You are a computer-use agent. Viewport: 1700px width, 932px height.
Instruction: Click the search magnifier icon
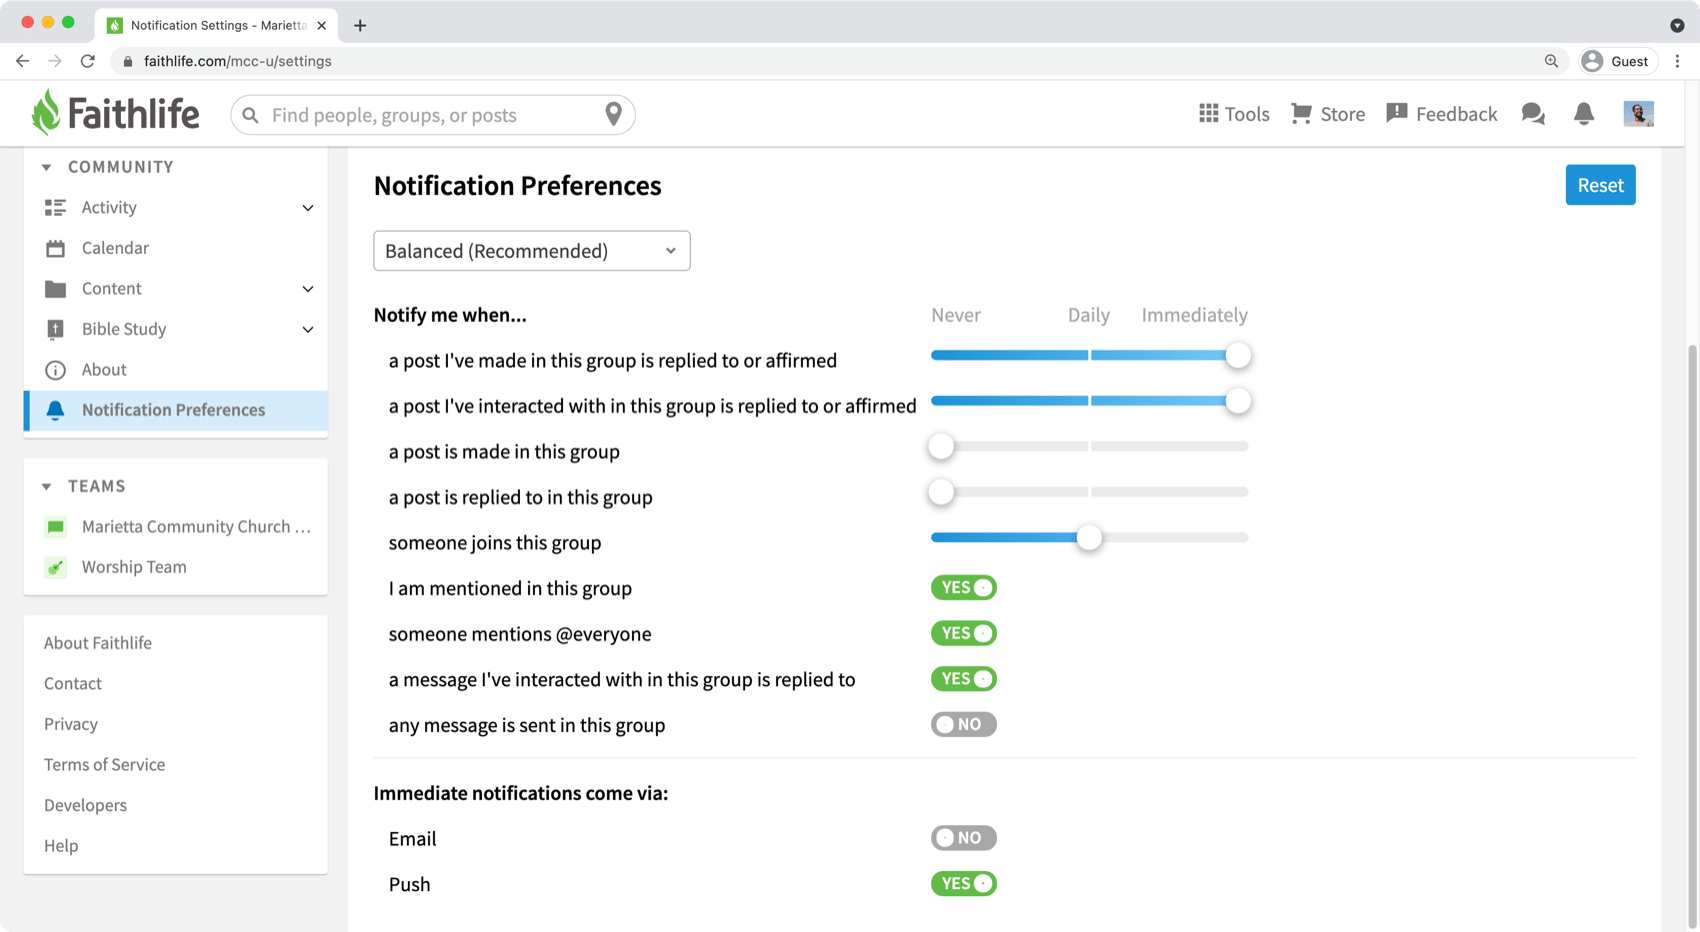point(251,115)
